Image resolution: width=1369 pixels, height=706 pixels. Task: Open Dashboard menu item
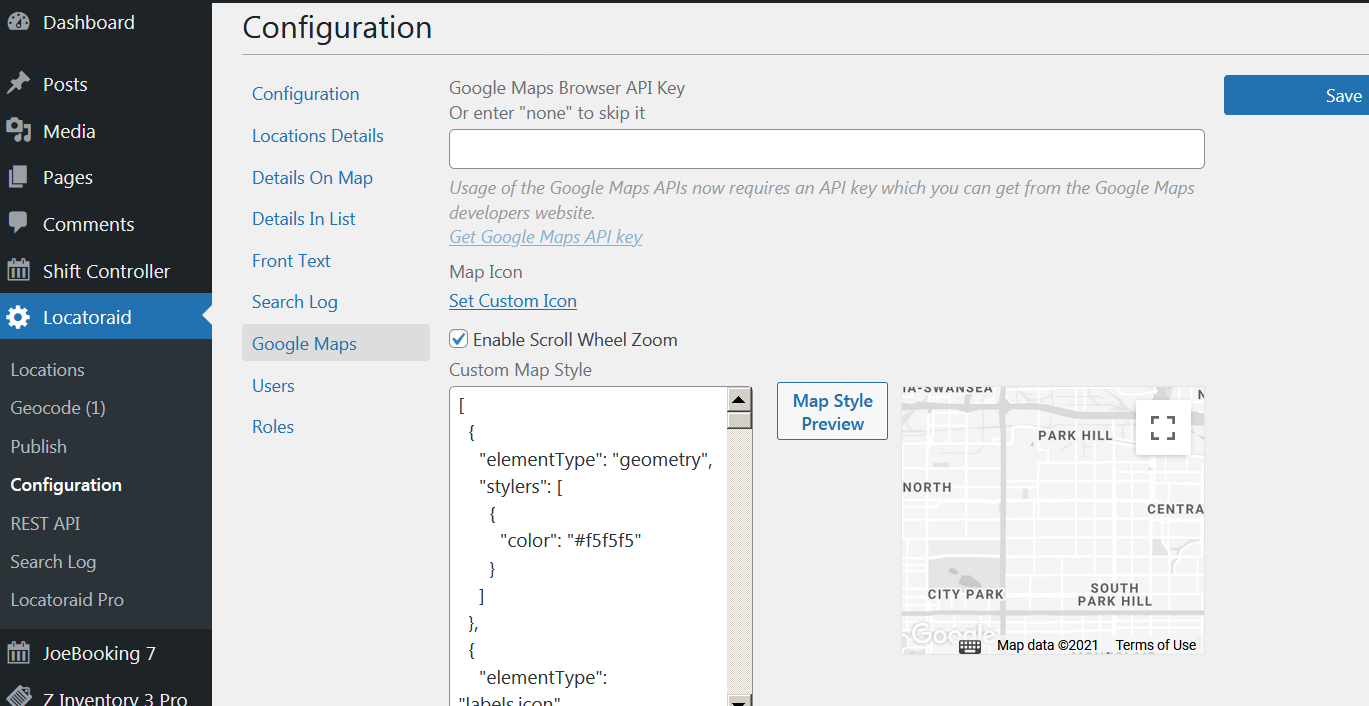106,22
